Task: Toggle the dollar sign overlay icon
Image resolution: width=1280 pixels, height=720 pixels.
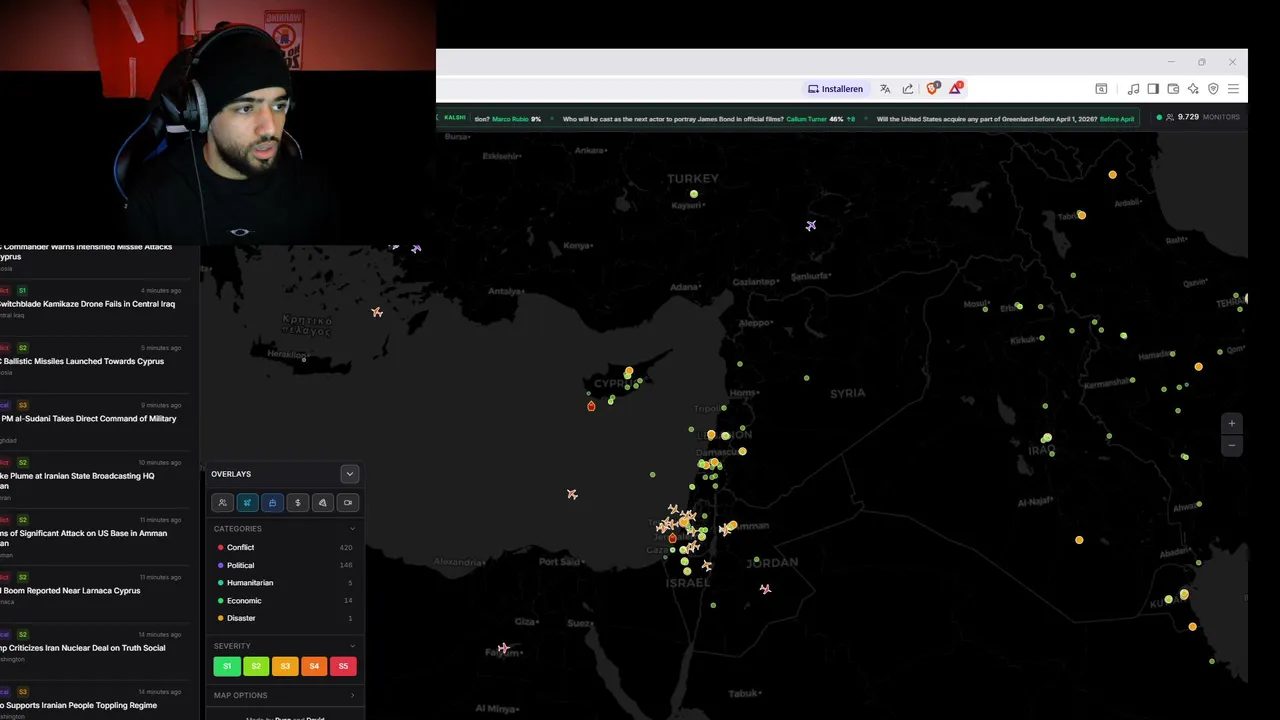Action: click(297, 503)
